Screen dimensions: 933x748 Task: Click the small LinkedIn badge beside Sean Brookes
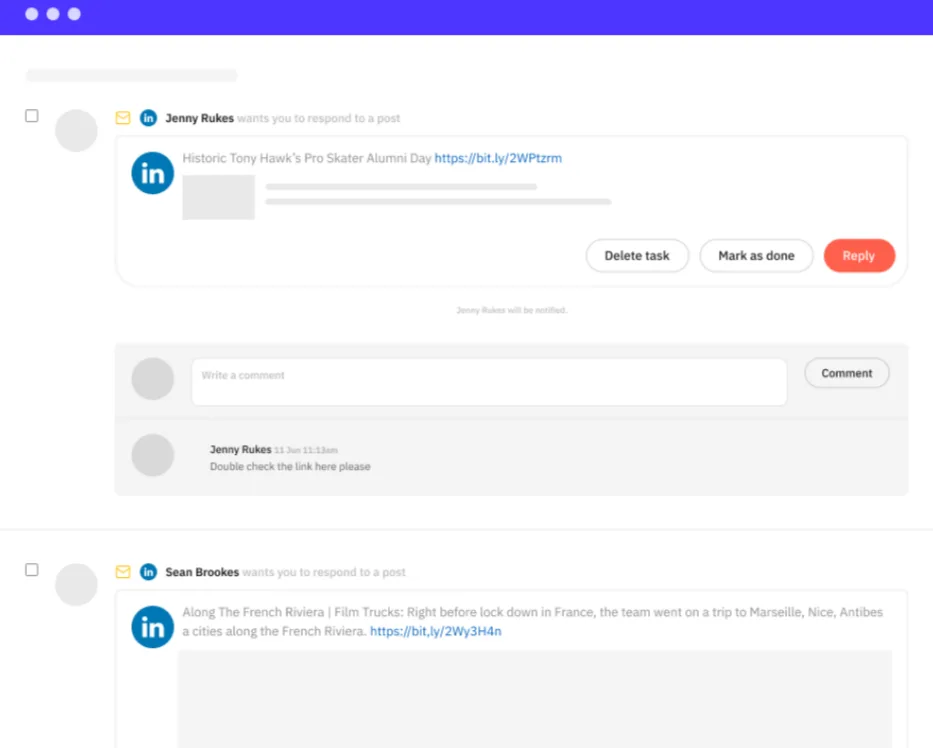click(x=148, y=572)
